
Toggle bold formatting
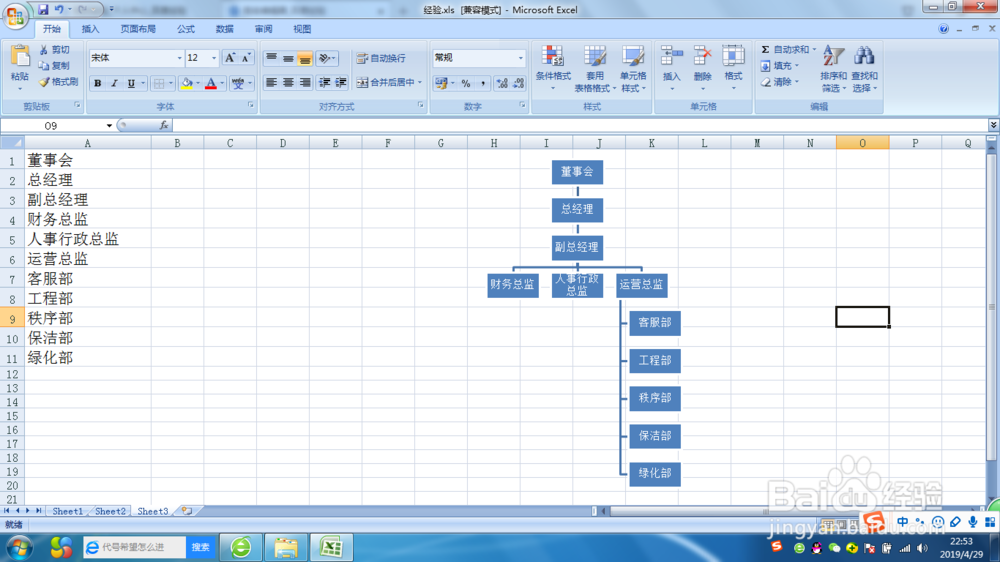tap(98, 83)
